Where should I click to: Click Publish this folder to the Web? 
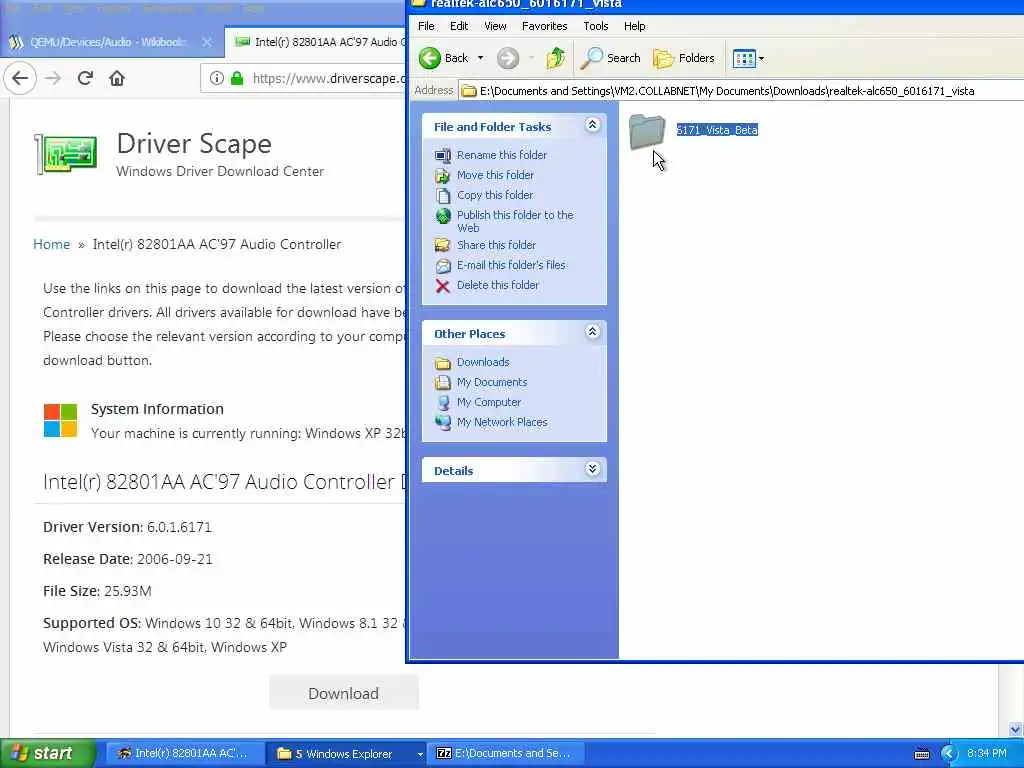coord(515,221)
